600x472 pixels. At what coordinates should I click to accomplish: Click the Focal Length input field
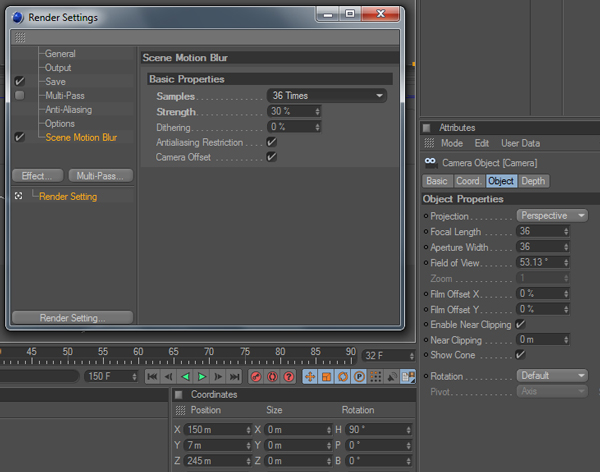[x=540, y=231]
